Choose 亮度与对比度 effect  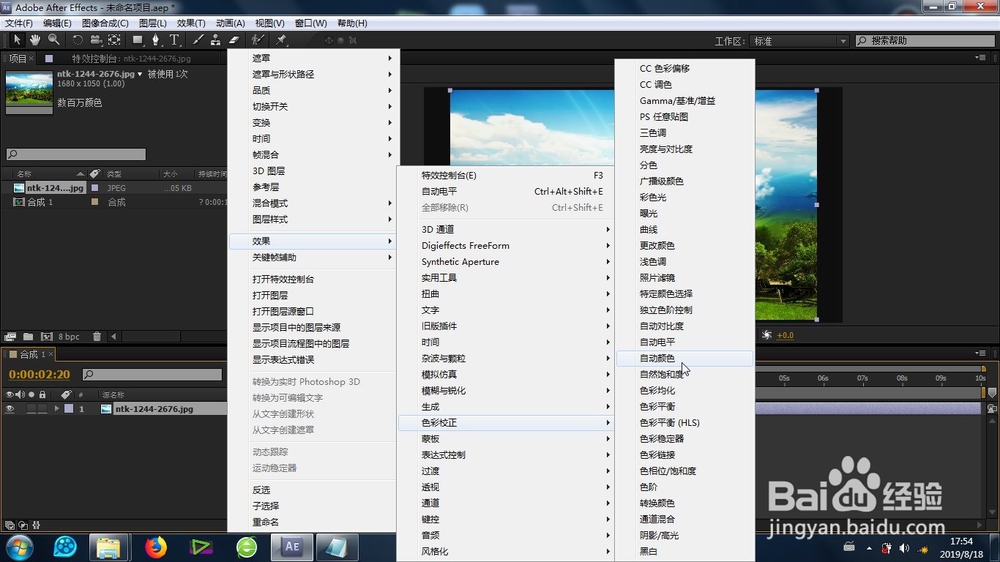pos(684,149)
